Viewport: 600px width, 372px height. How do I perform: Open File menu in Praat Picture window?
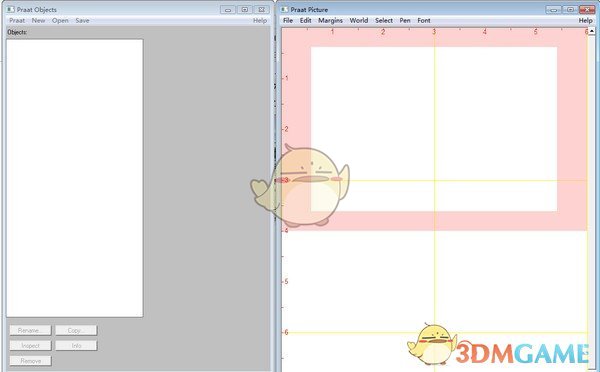click(288, 21)
